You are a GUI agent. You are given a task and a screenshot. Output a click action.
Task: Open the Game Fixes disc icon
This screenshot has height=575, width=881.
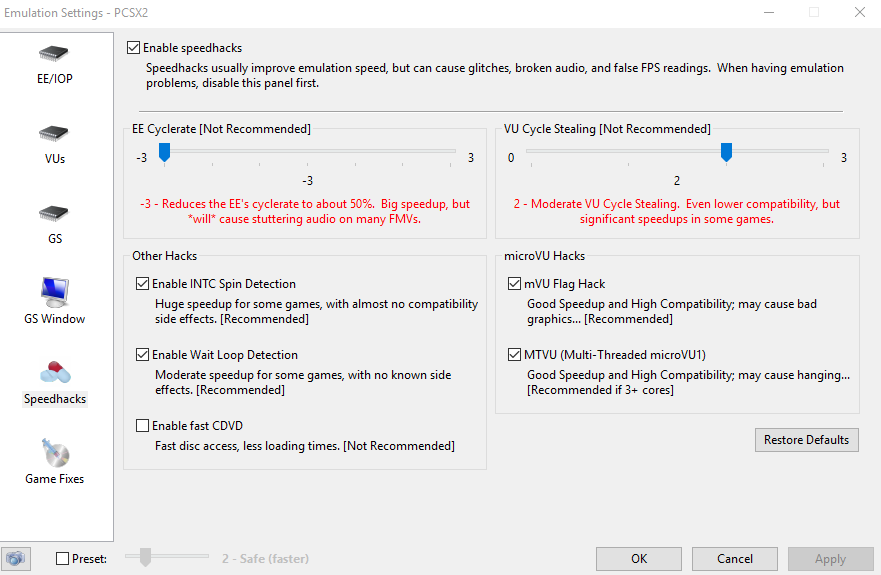pos(55,453)
